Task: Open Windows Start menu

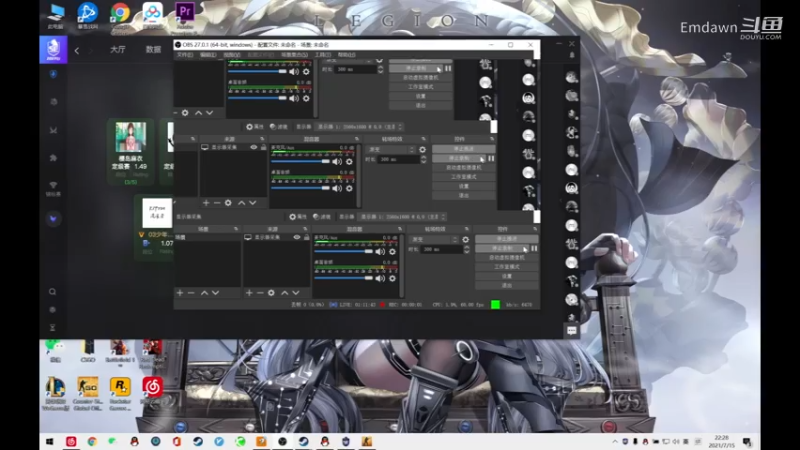Action: click(49, 441)
